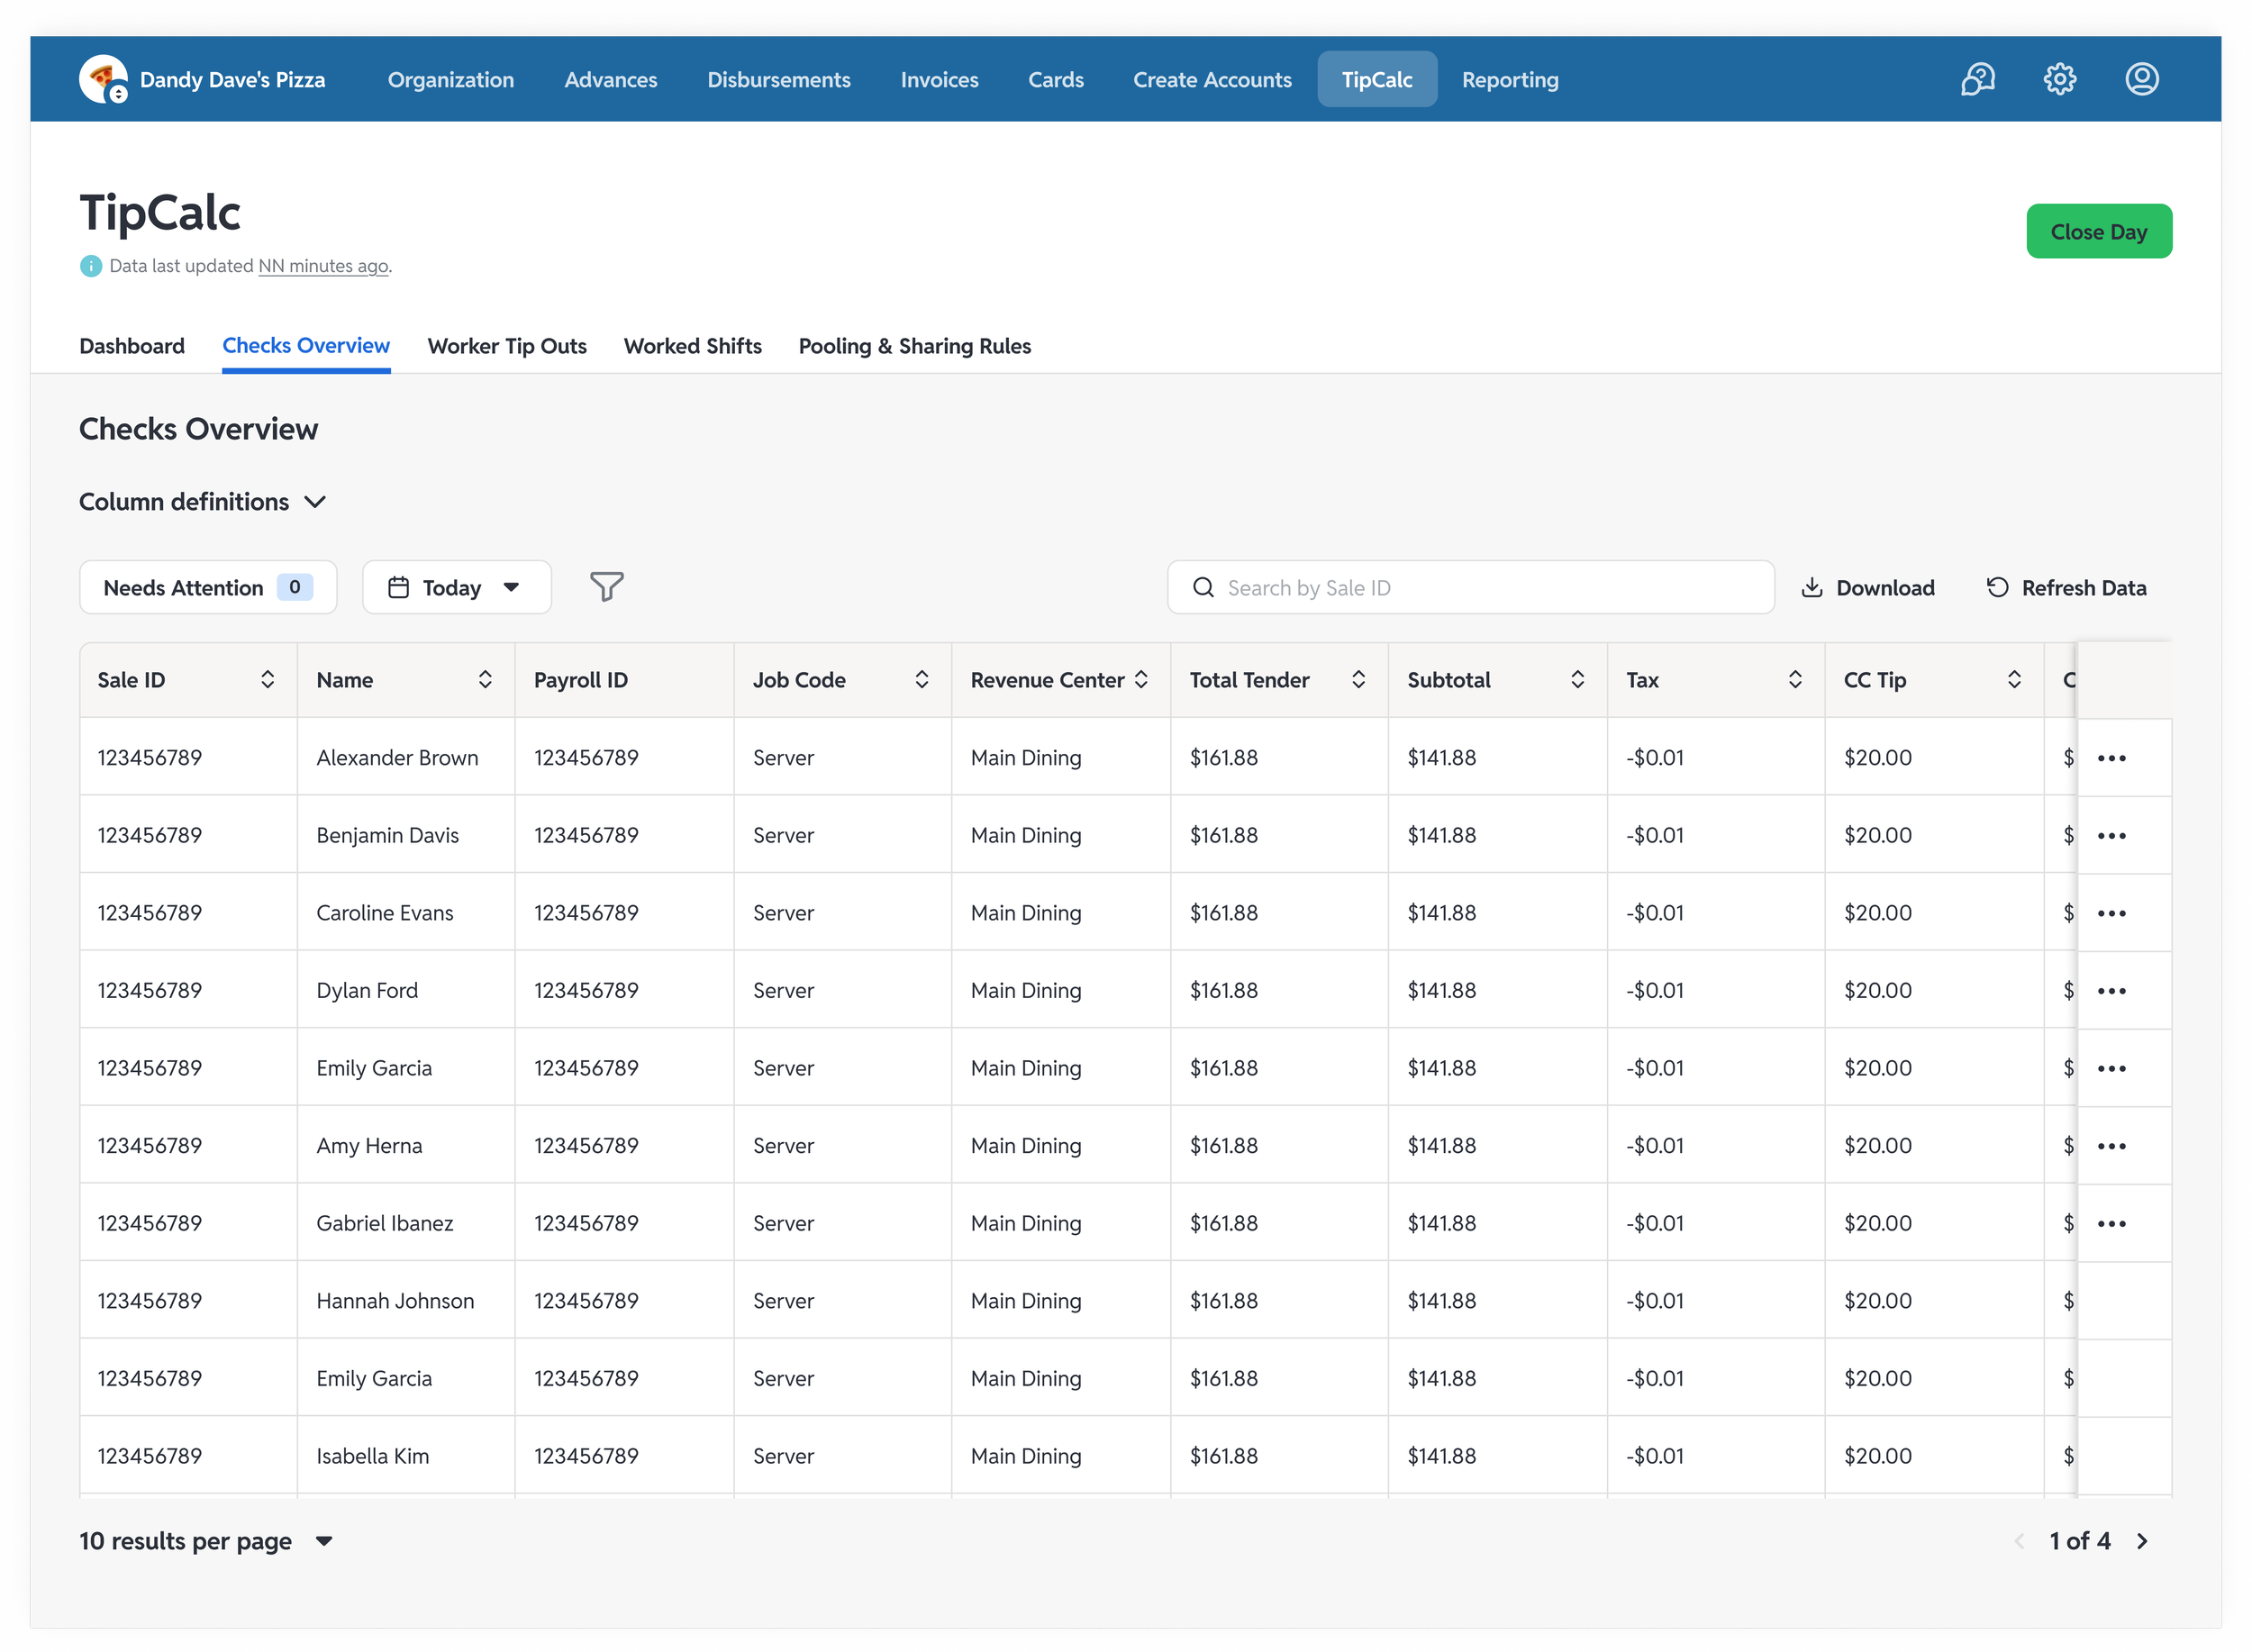The image size is (2252, 1652).
Task: Open row actions for Amy Herna
Action: tap(2111, 1146)
